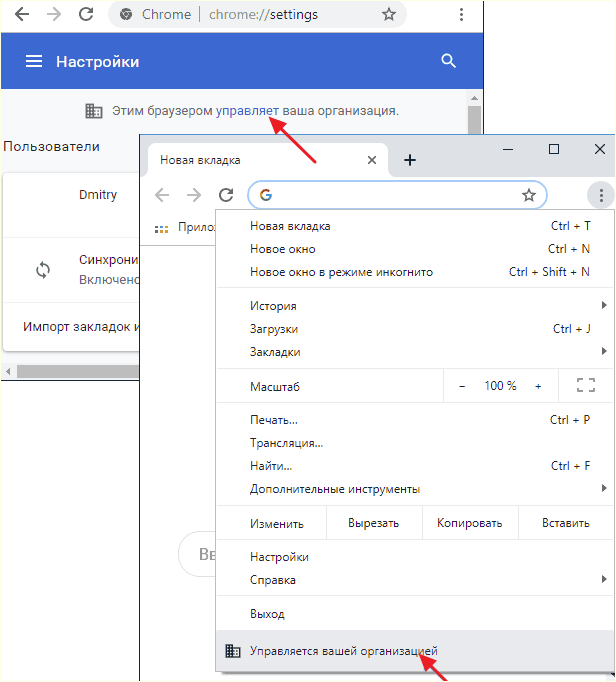This screenshot has width=616, height=682.
Task: Click the Chrome icon in the settings address bar
Action: [x=126, y=14]
